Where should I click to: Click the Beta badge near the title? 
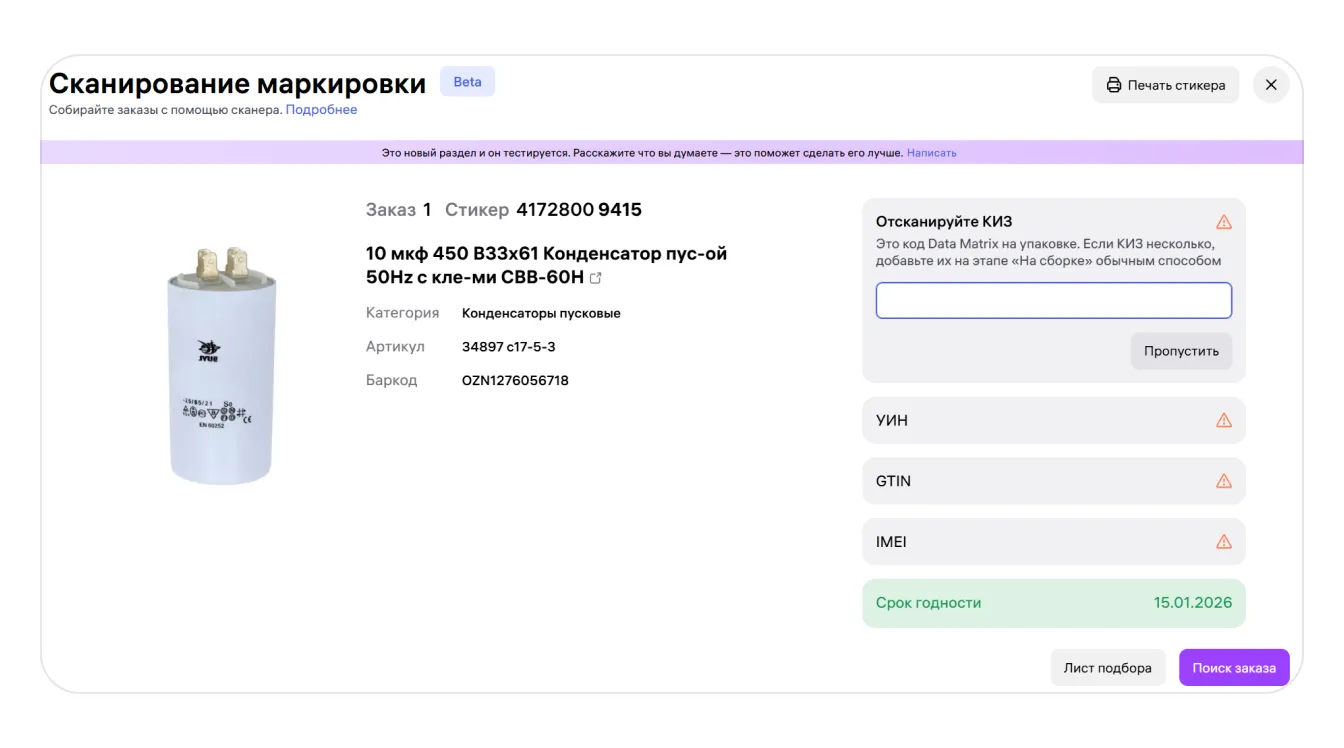pyautogui.click(x=467, y=82)
